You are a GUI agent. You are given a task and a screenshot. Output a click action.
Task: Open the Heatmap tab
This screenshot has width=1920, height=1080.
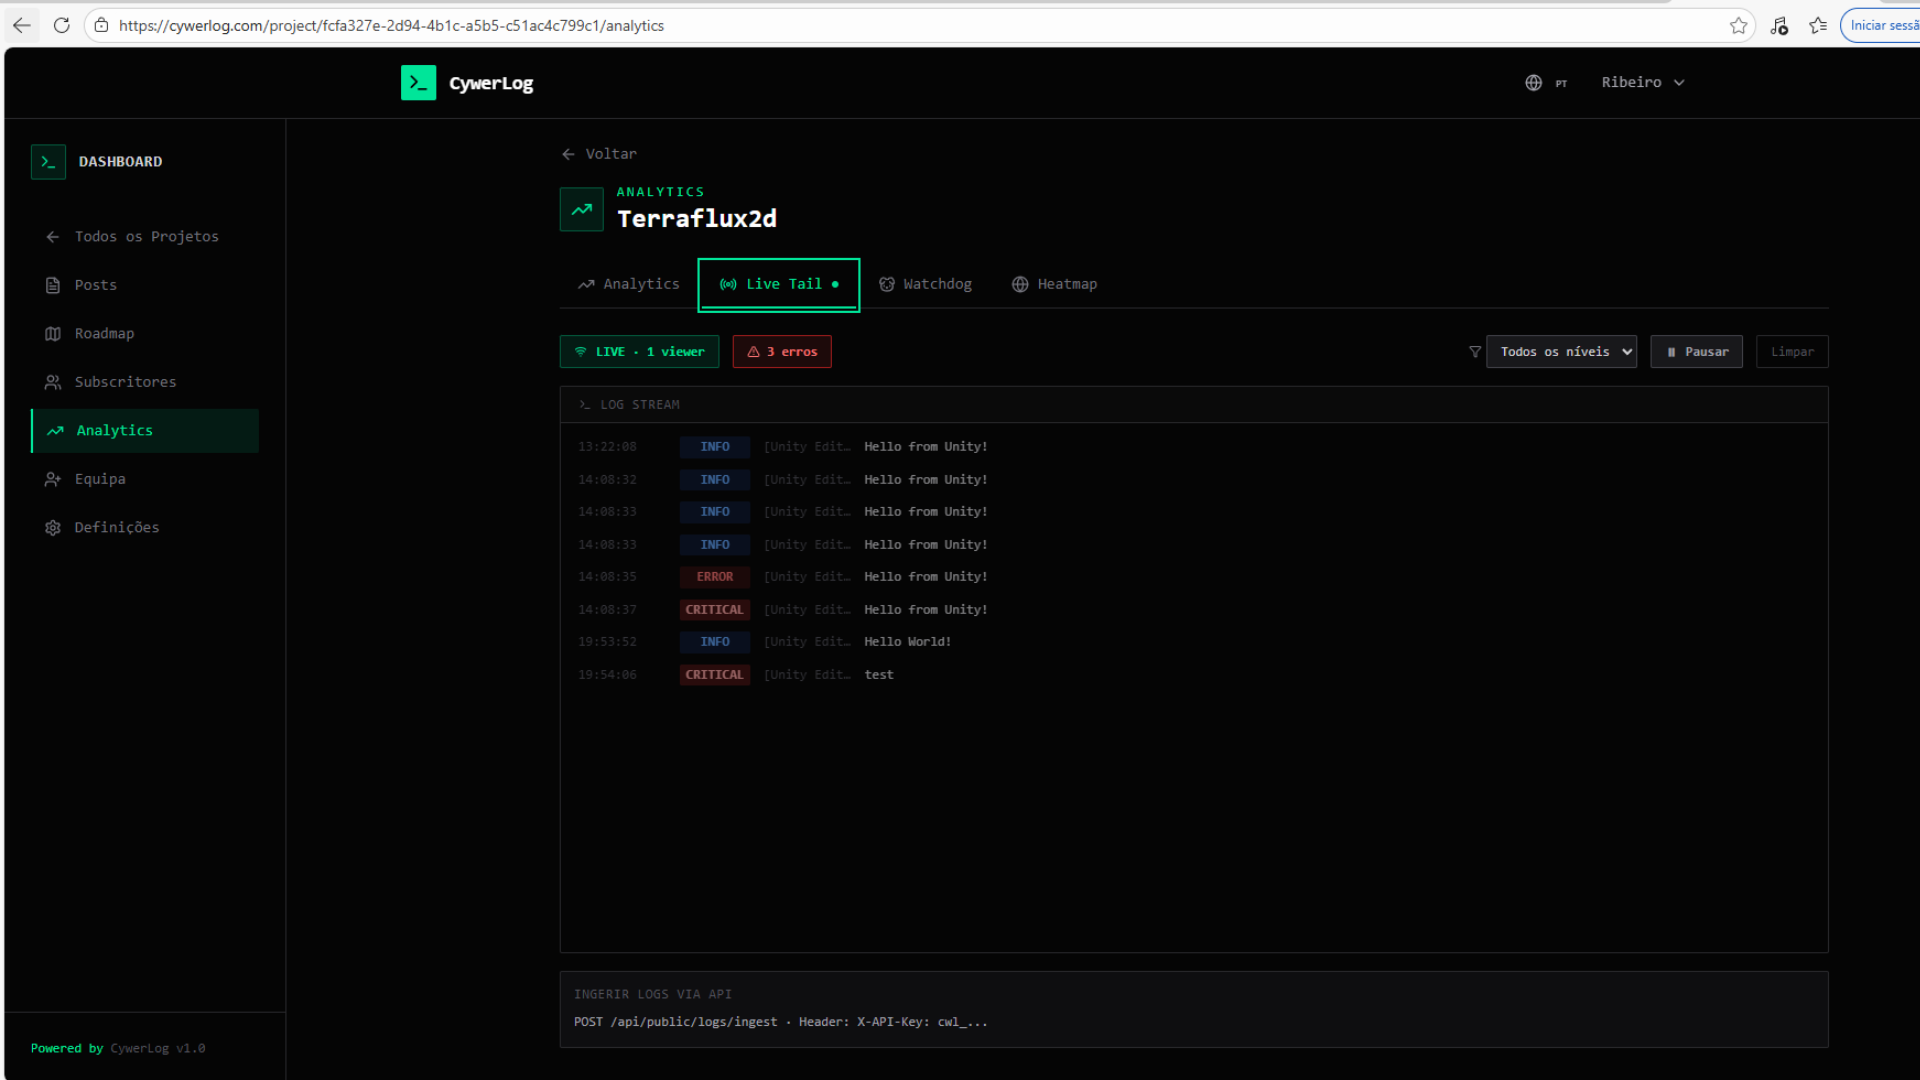[x=1054, y=284]
